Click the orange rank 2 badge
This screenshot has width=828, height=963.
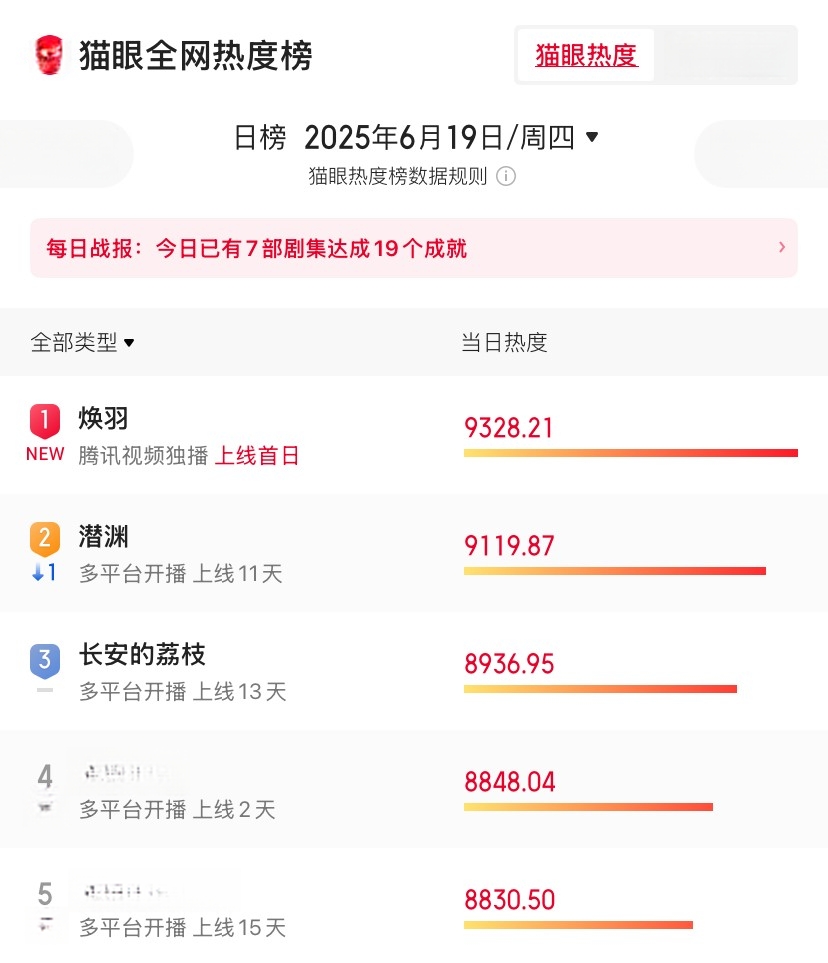(x=45, y=539)
